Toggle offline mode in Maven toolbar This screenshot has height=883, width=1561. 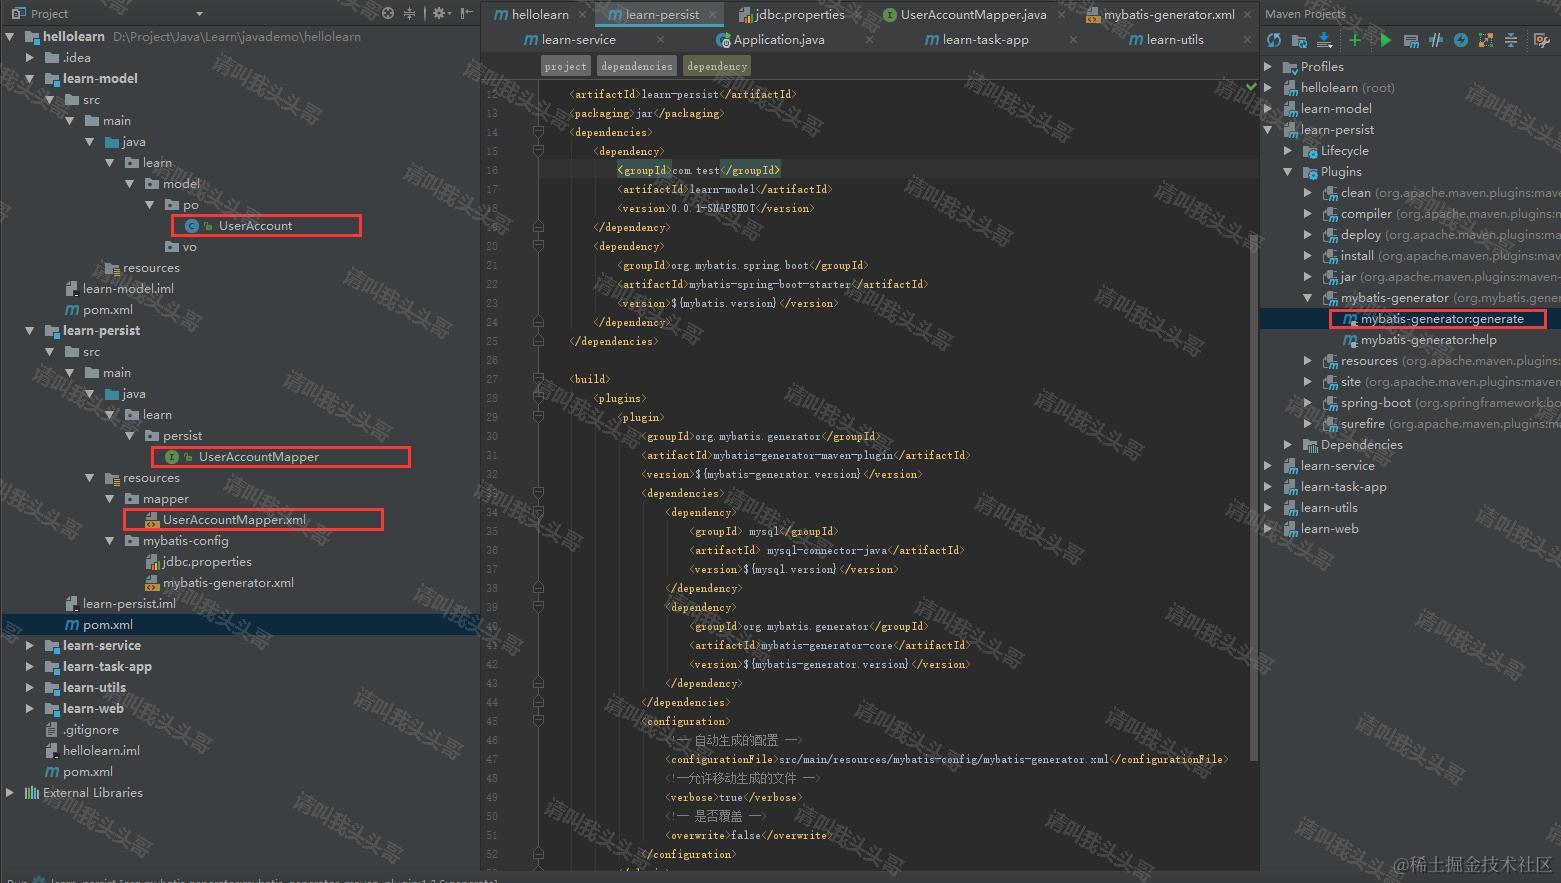click(x=1460, y=40)
